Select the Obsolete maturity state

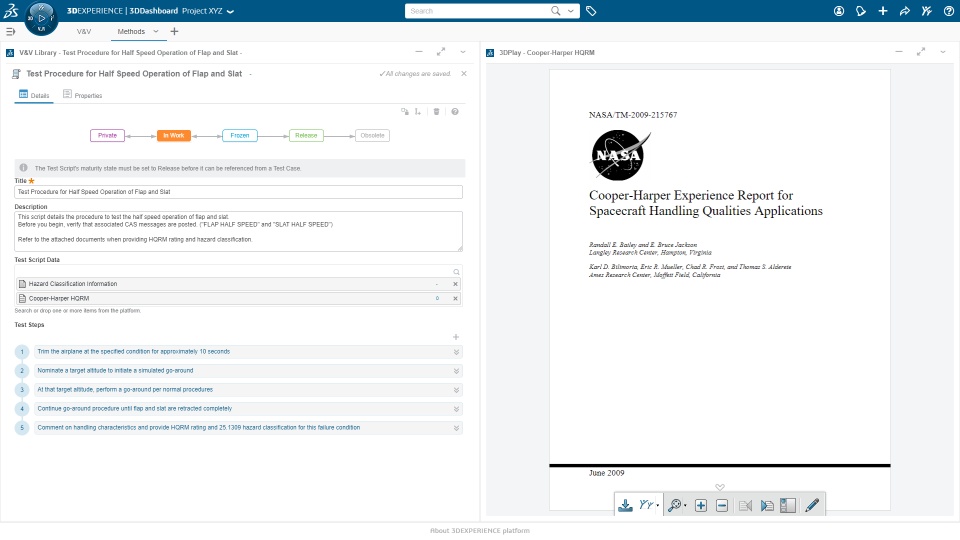(x=372, y=135)
